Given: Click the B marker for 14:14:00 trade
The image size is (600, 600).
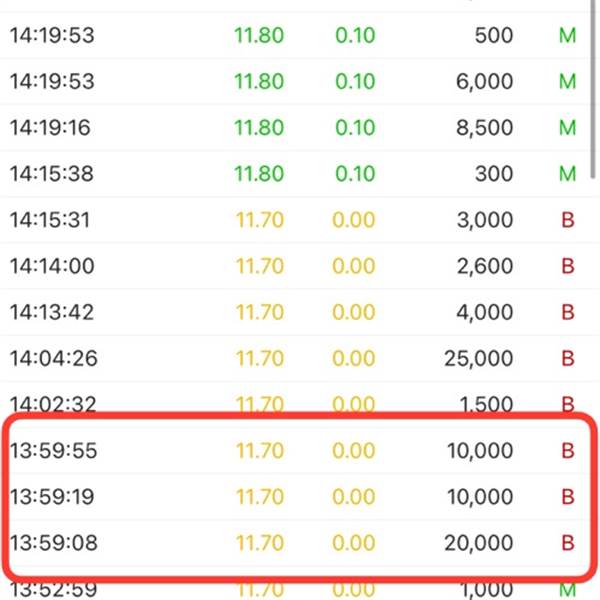Looking at the screenshot, I should 568,266.
